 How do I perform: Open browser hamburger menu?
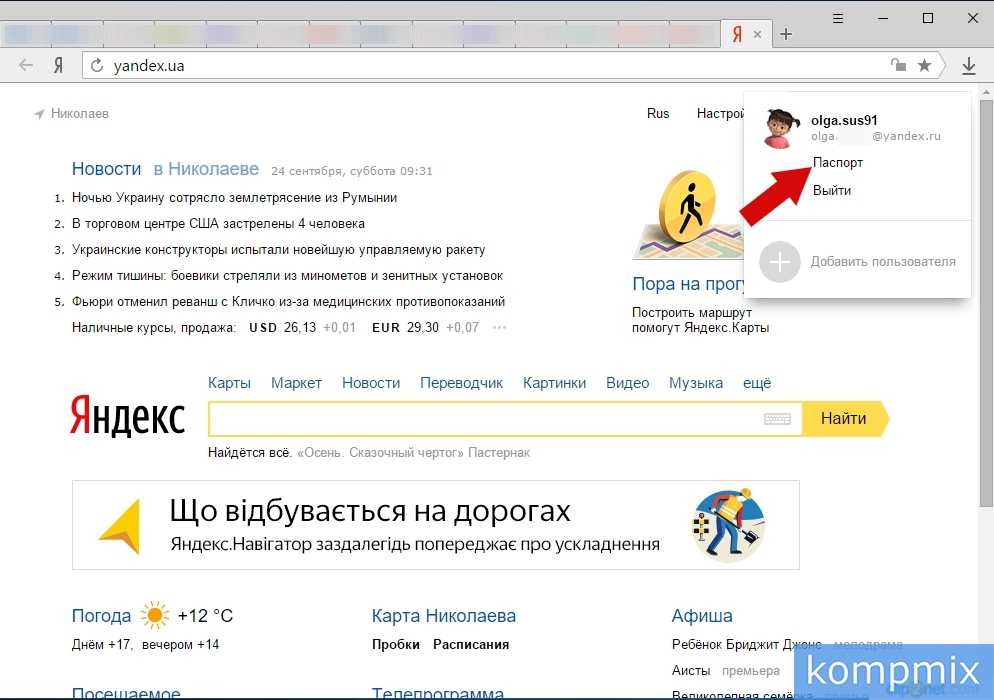(838, 18)
